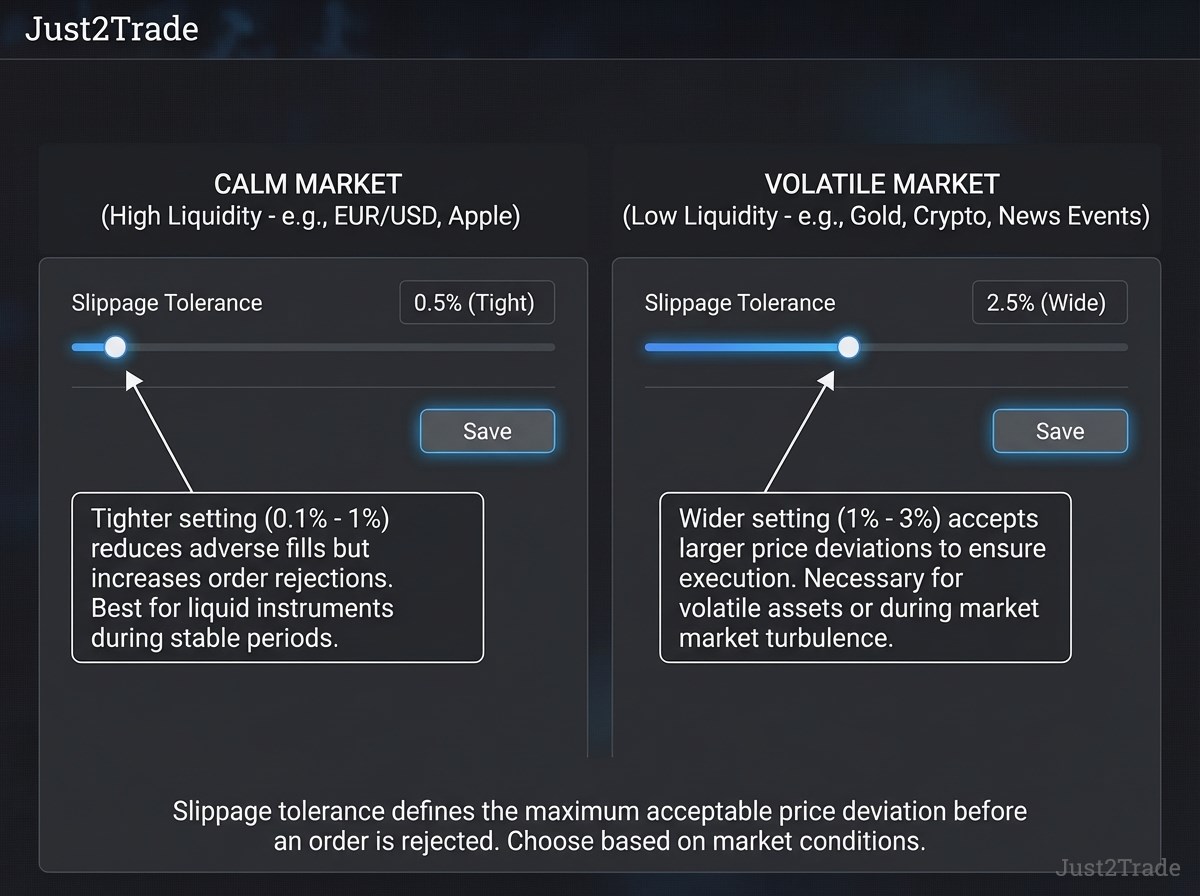
Task: Click the Calm Market slippage slider handle
Action: coord(115,347)
